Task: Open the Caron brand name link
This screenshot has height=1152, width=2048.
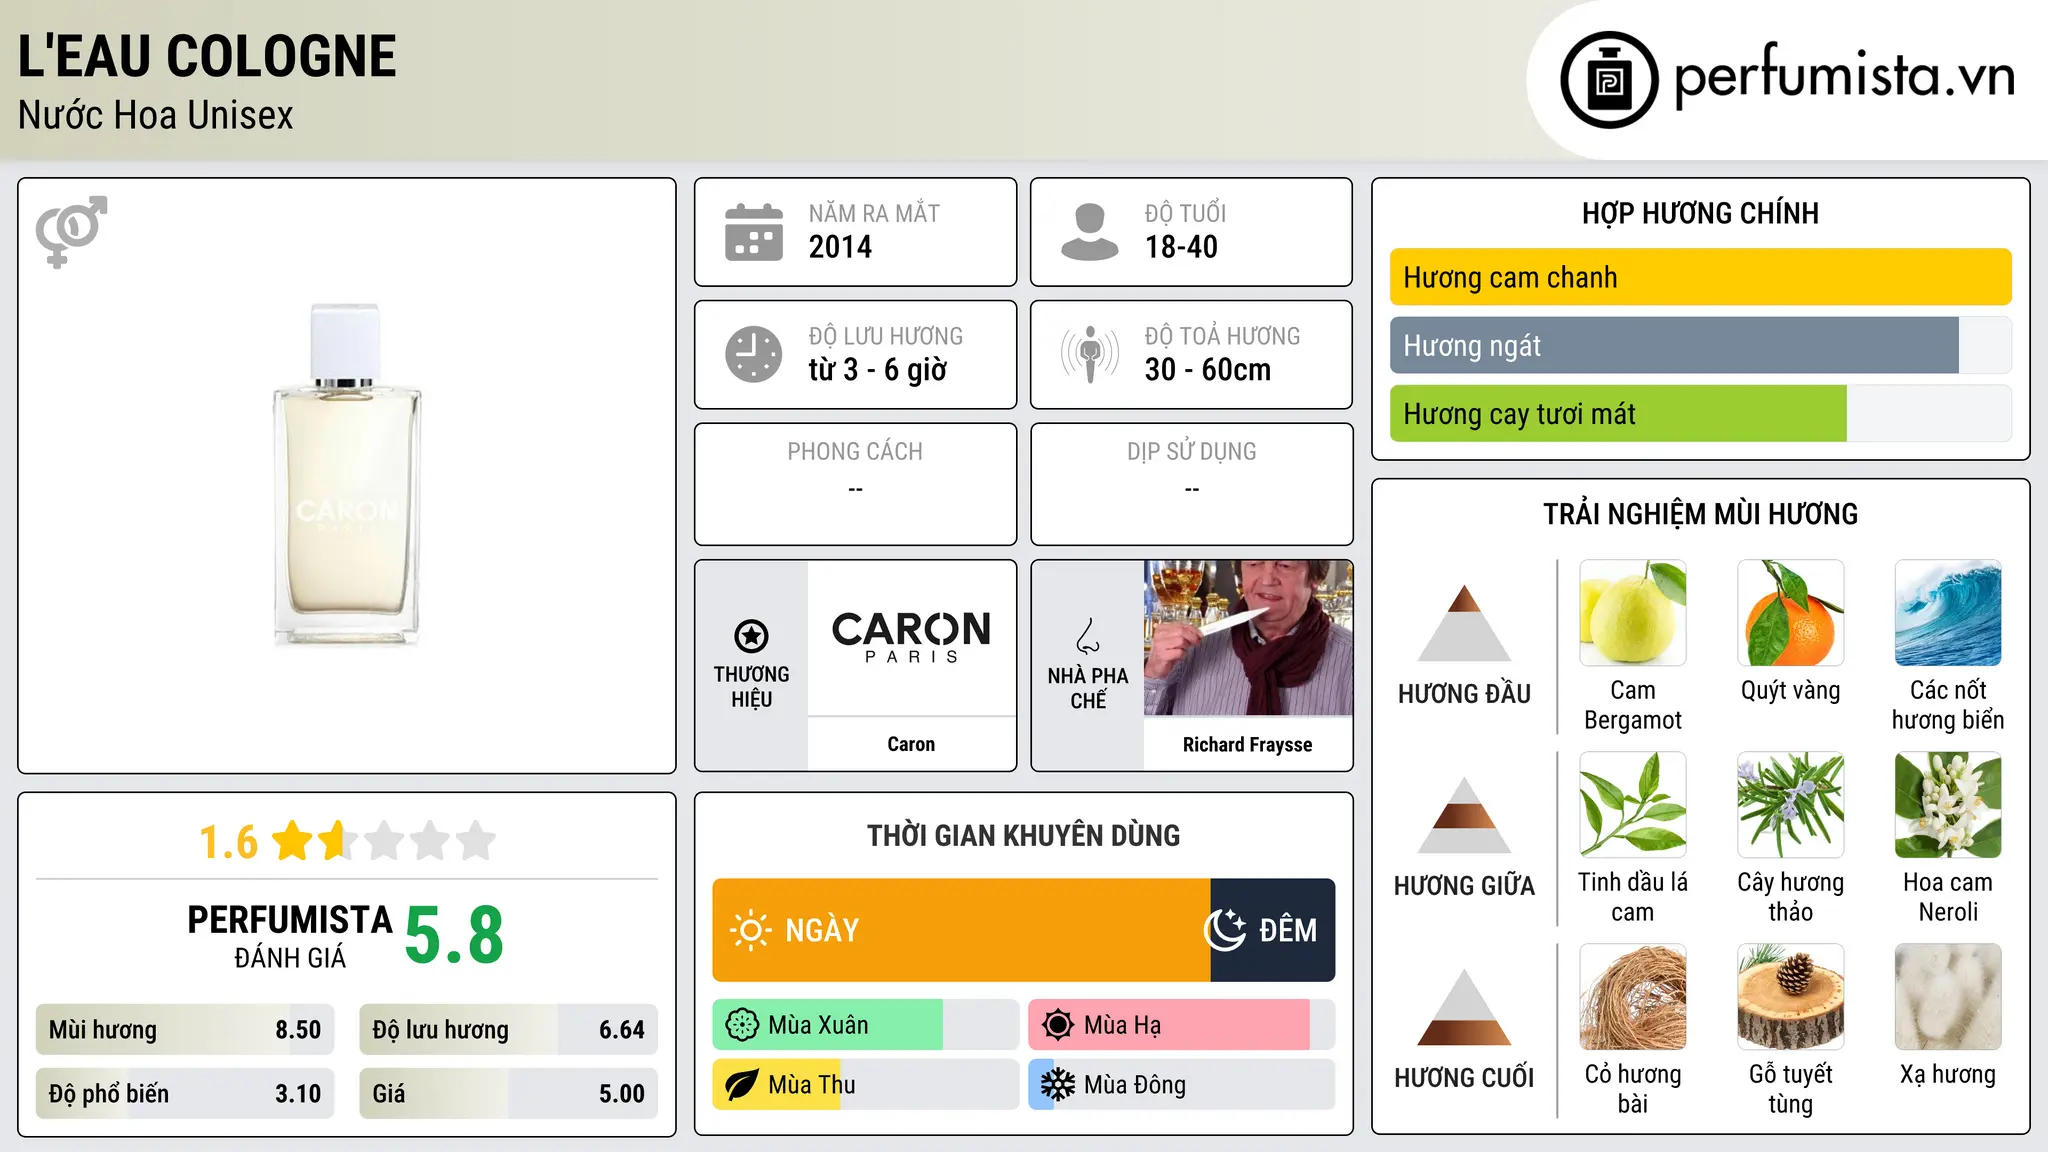Action: [911, 744]
